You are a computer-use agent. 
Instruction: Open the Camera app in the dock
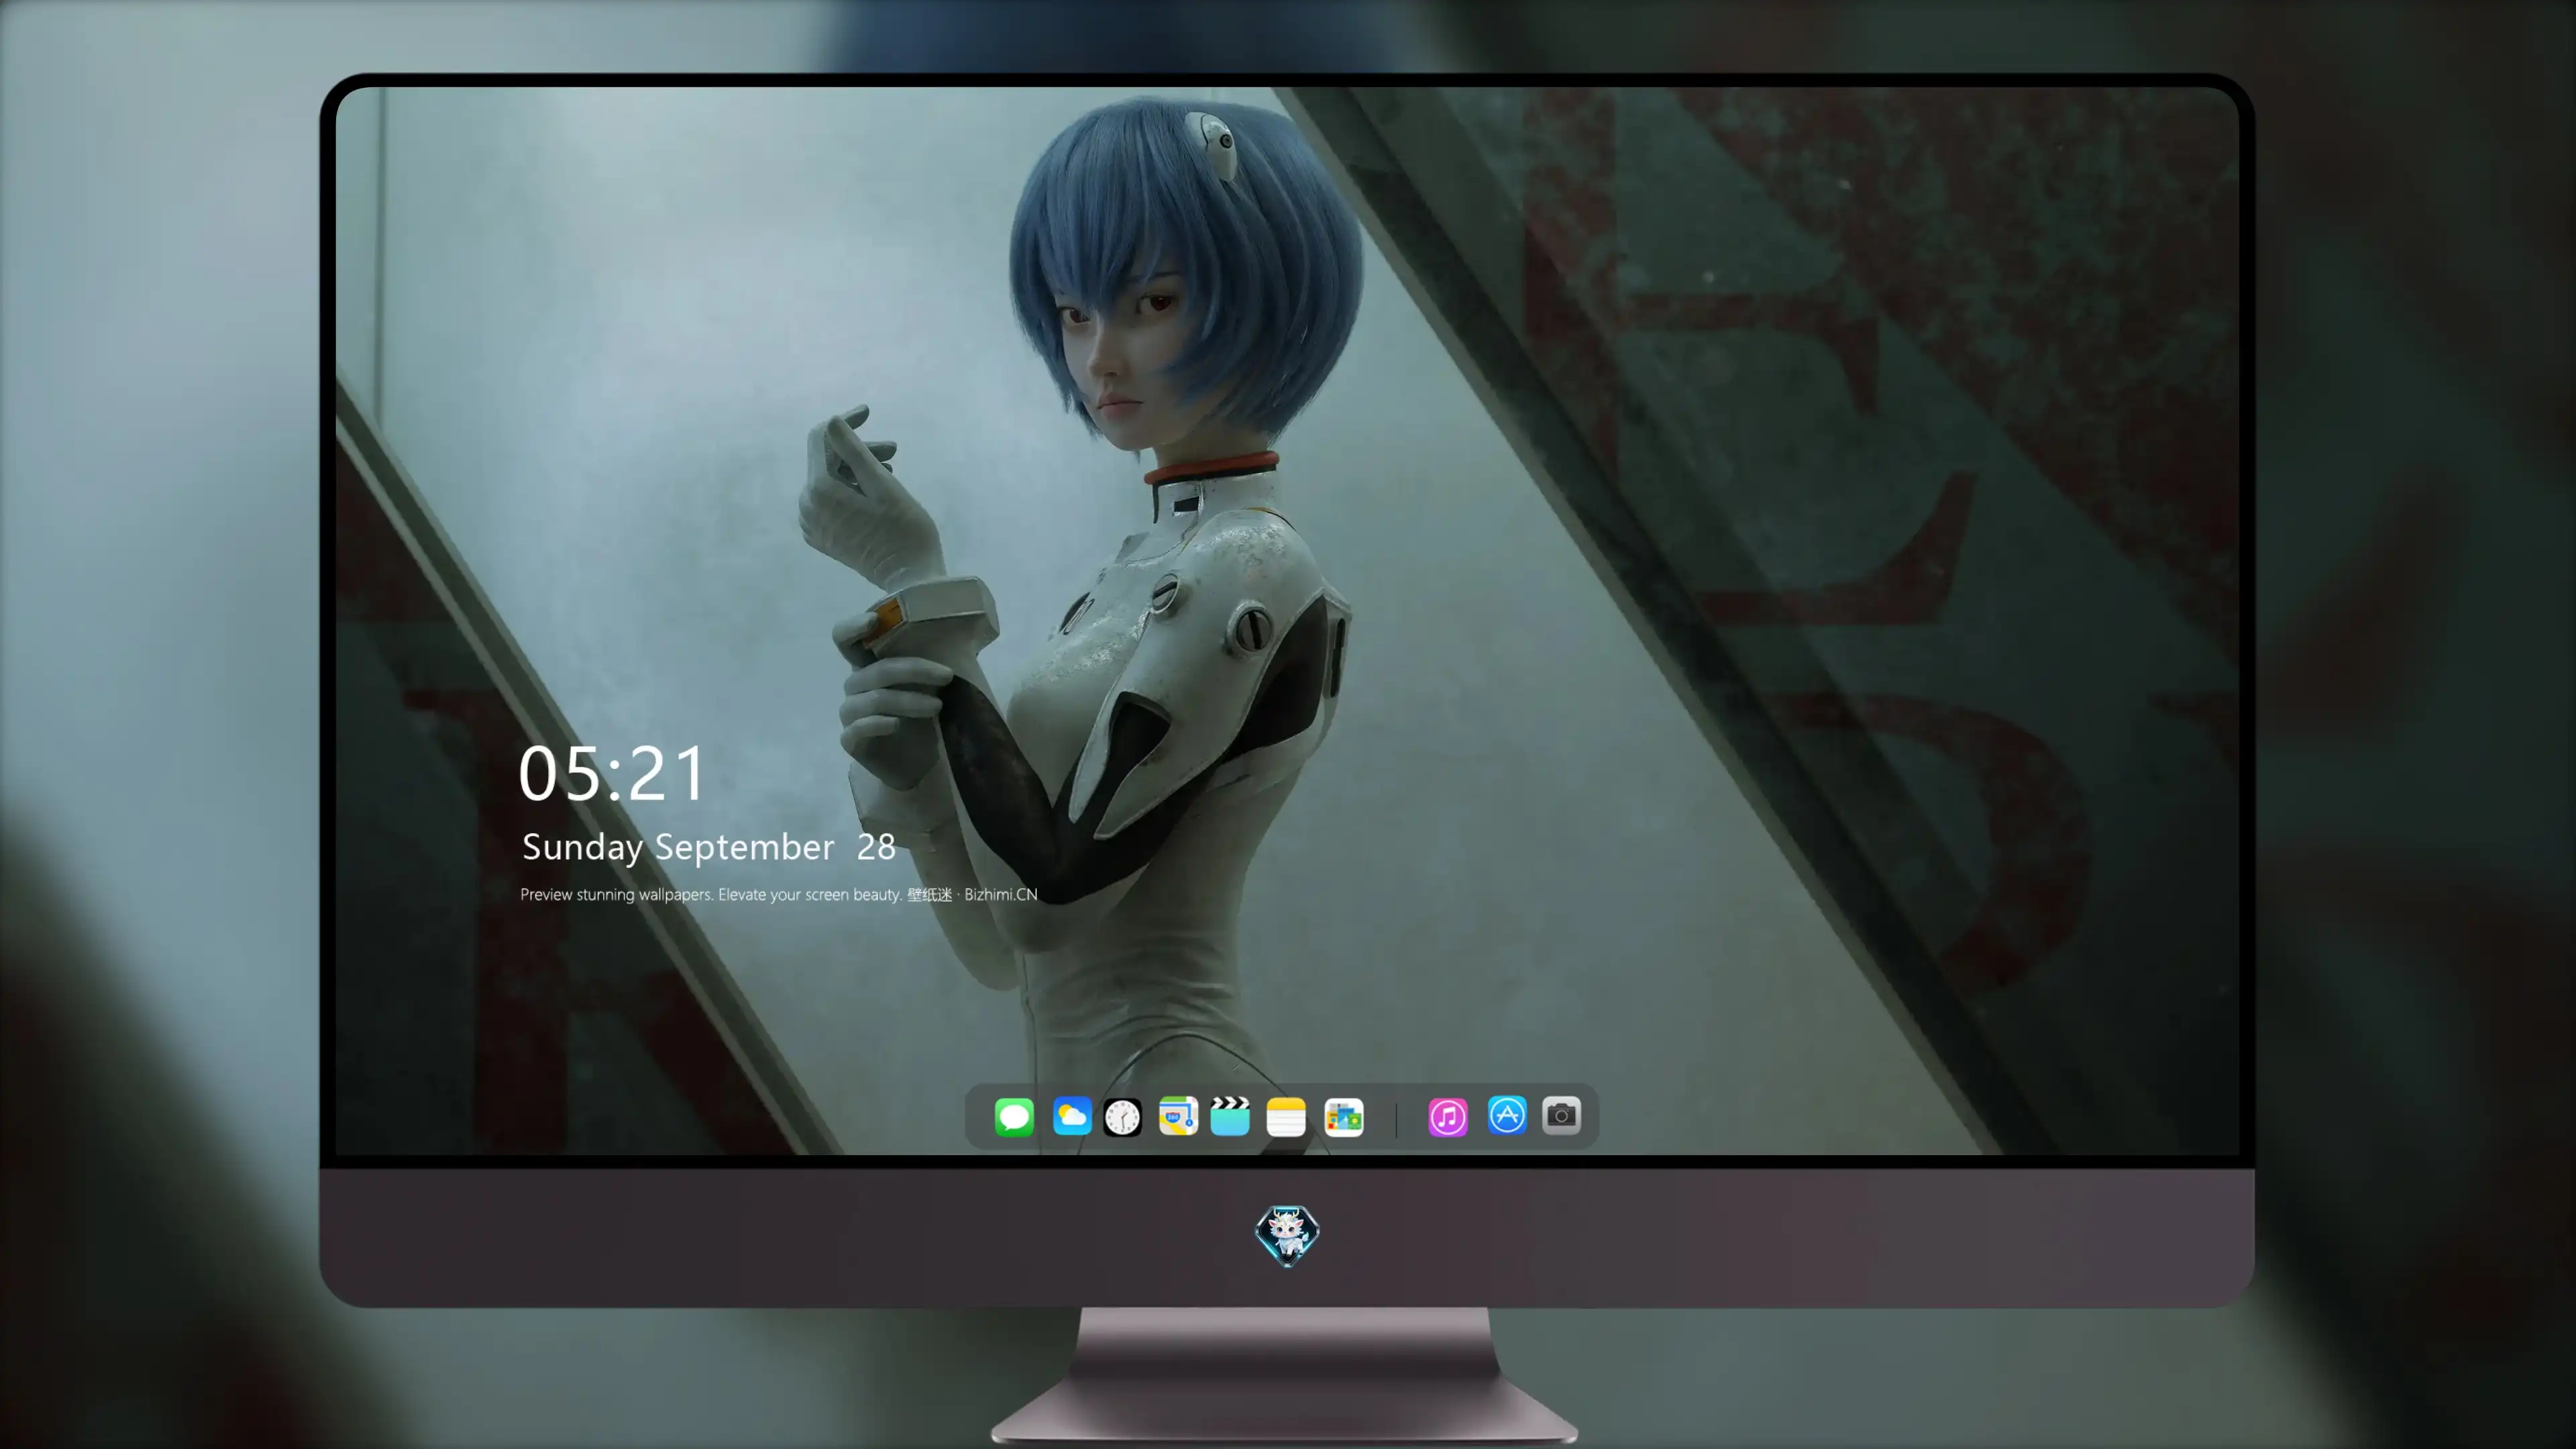pos(1561,1115)
